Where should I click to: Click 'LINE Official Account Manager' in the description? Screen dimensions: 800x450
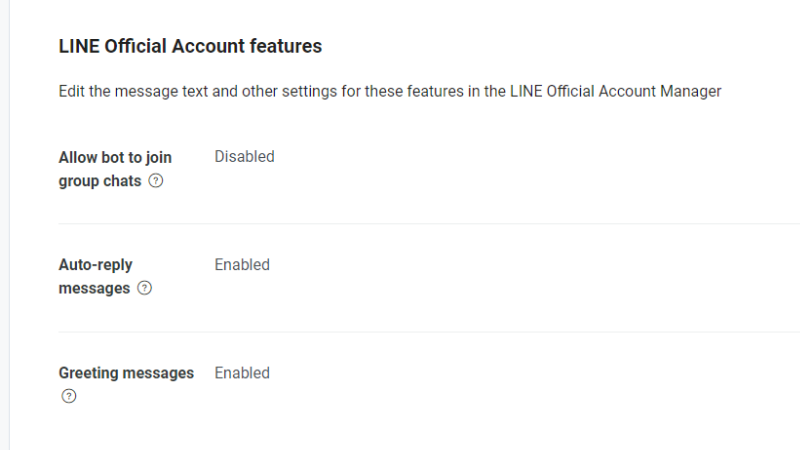pyautogui.click(x=616, y=91)
